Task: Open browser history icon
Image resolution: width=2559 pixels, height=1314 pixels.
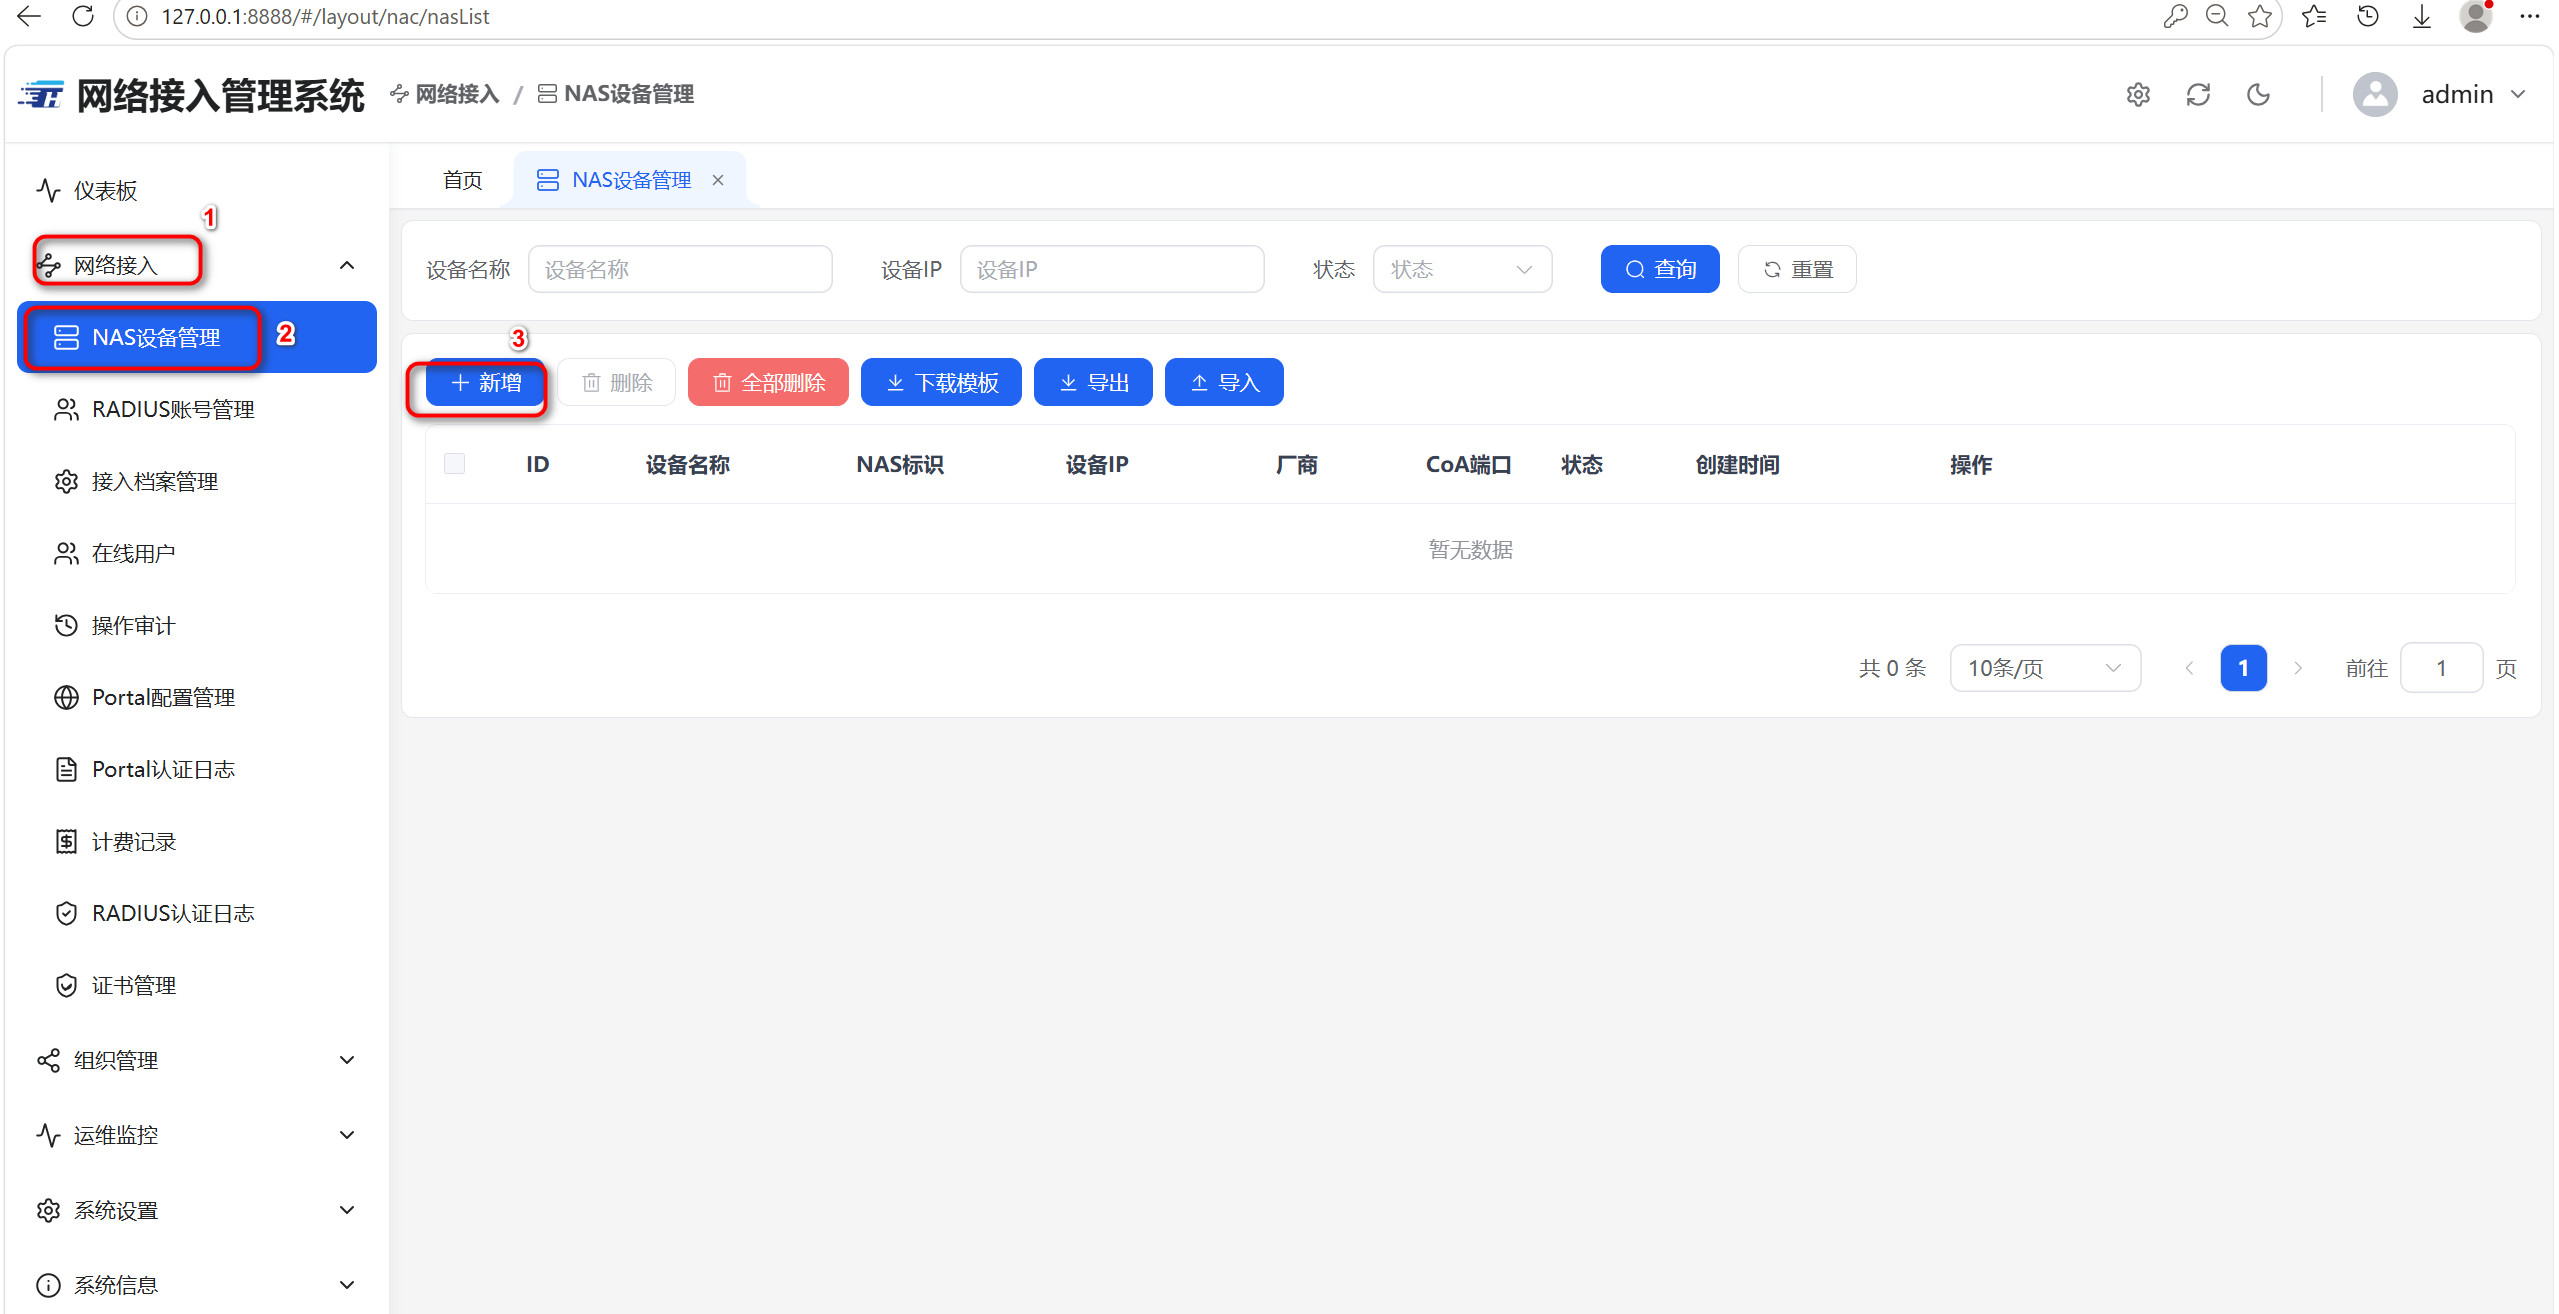Action: (x=2368, y=16)
